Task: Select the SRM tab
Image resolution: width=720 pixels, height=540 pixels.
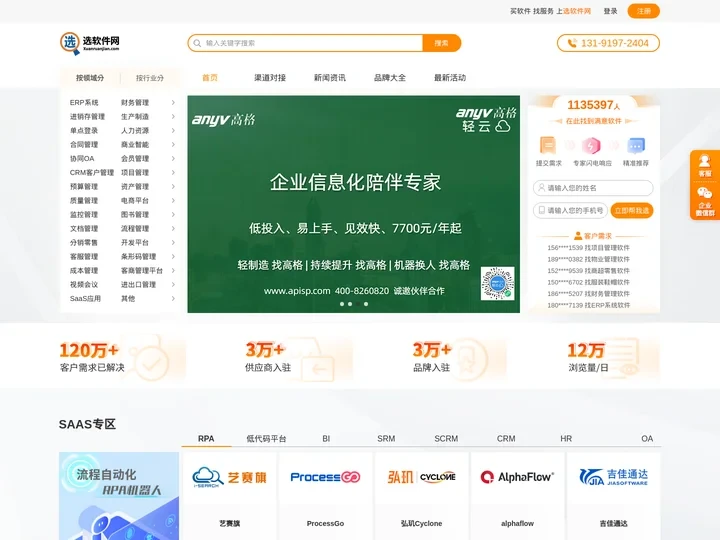Action: click(386, 439)
